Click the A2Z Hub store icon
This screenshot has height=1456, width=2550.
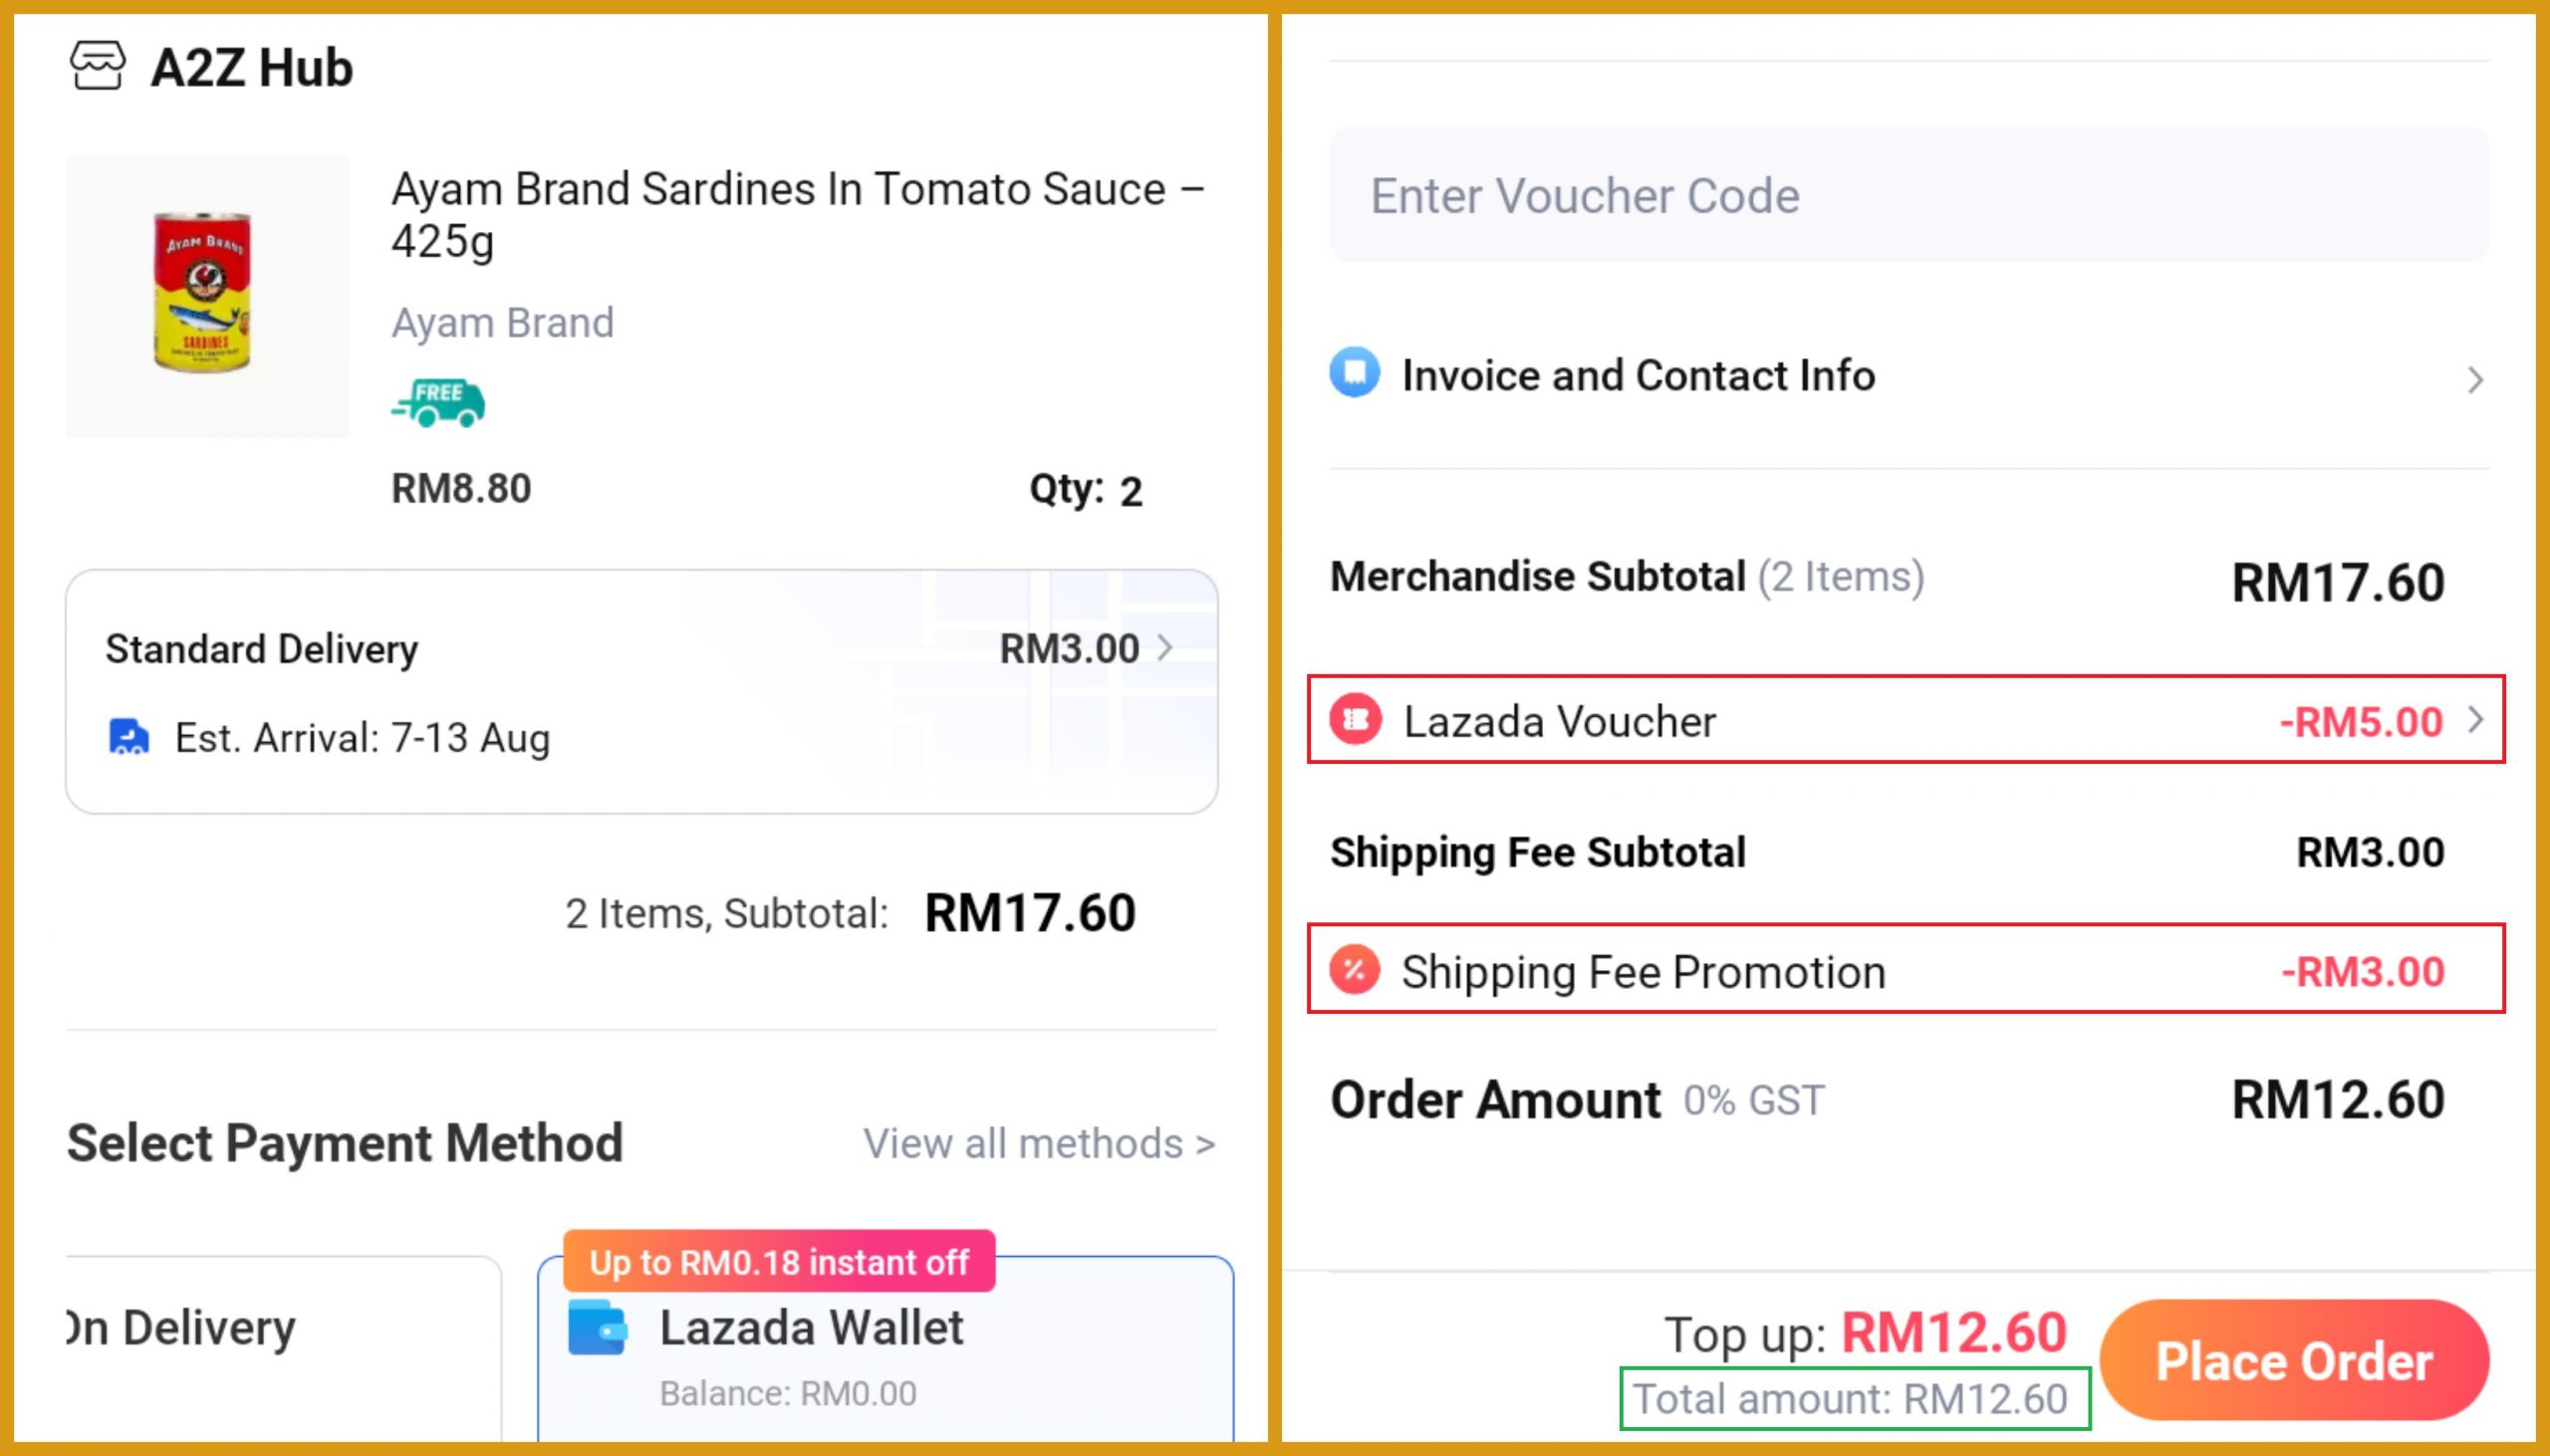(97, 67)
